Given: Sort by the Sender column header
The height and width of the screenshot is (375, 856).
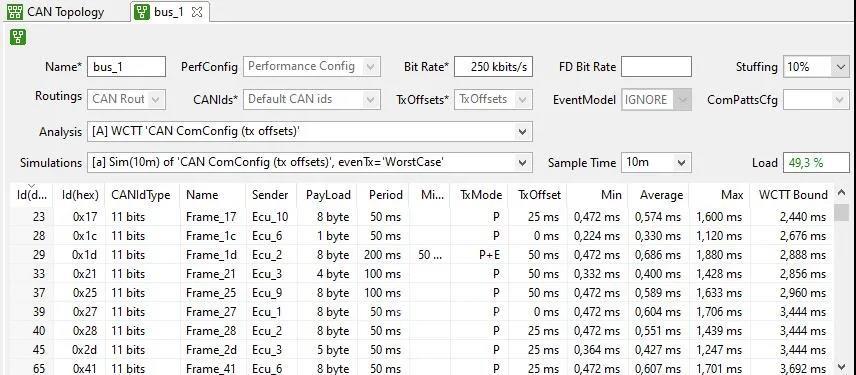Looking at the screenshot, I should (x=270, y=195).
